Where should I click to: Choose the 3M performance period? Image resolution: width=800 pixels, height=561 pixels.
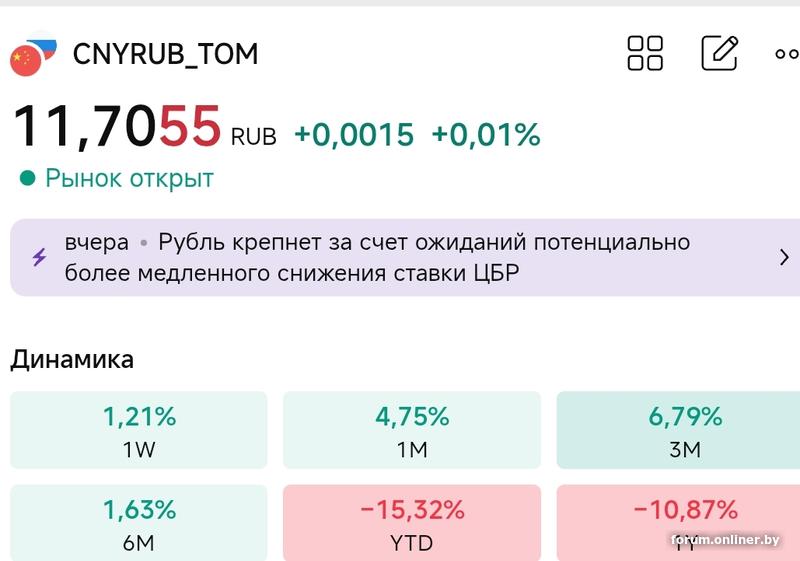(x=684, y=430)
